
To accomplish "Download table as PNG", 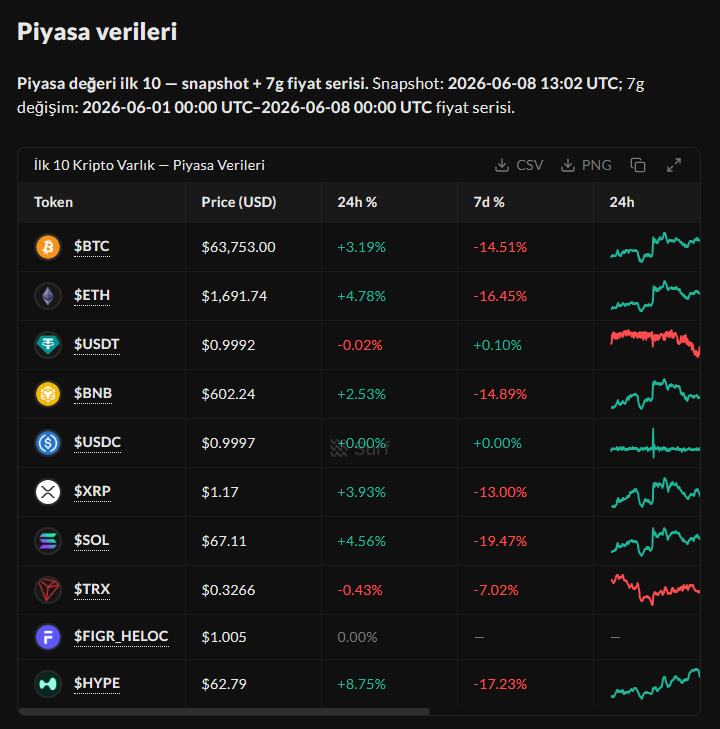I will point(586,165).
